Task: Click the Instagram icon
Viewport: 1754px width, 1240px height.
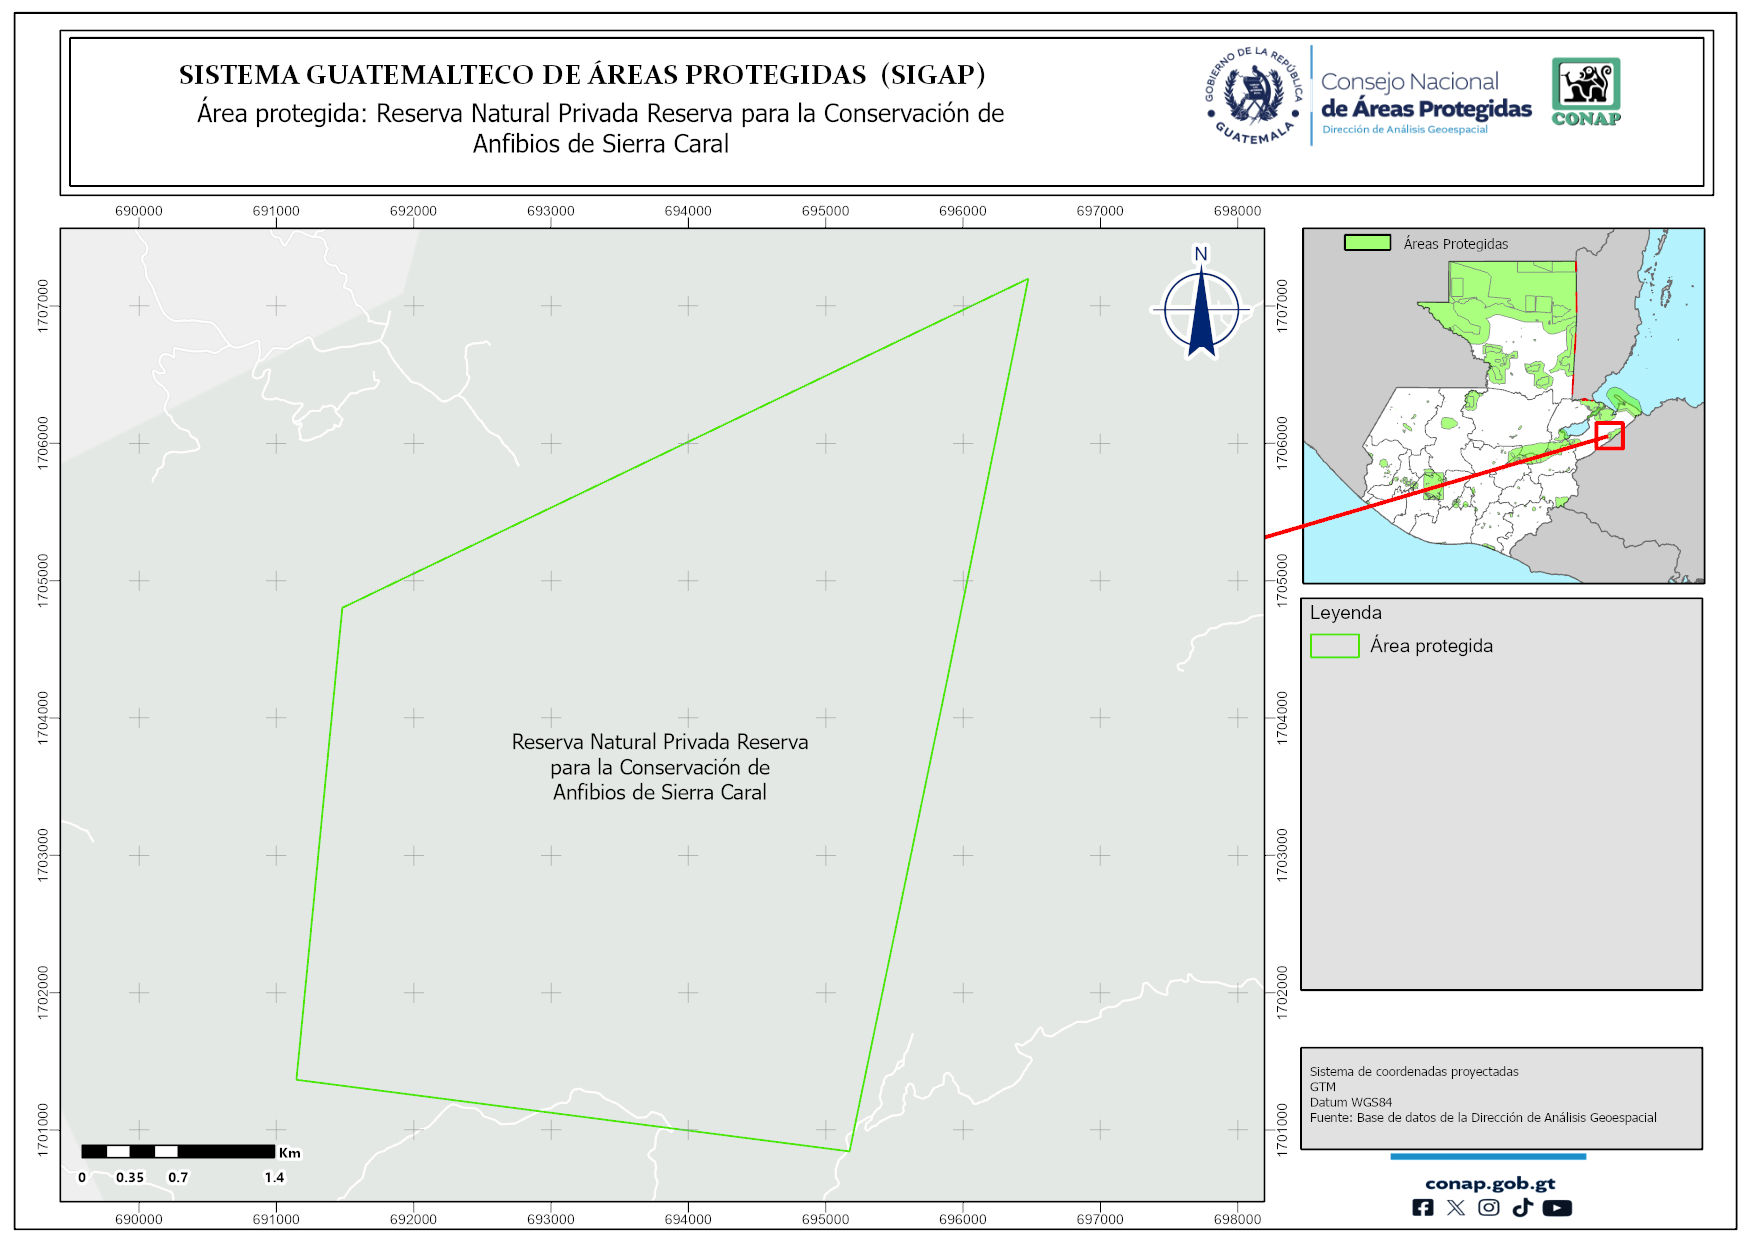Action: pos(1489,1208)
